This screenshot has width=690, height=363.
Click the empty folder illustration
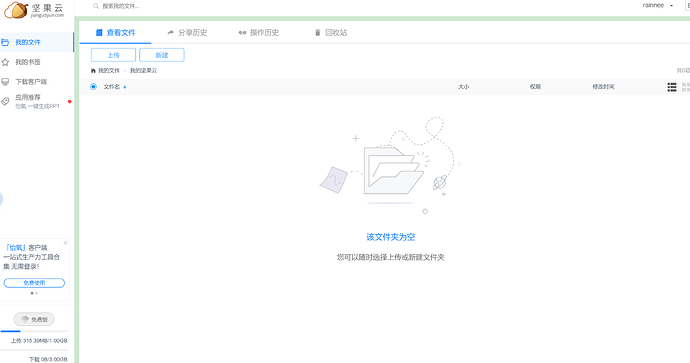tap(391, 165)
